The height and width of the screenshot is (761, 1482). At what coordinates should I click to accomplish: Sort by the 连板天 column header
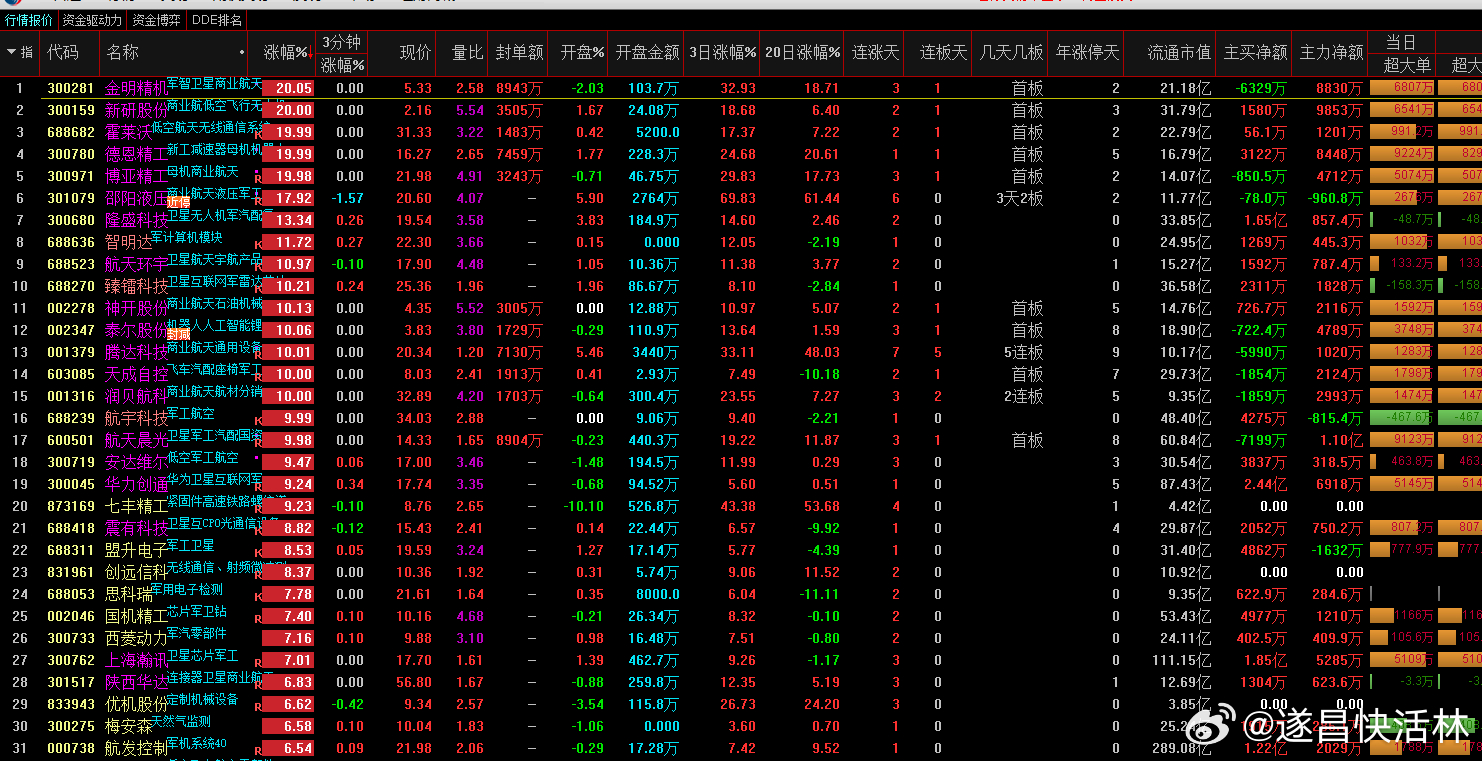click(x=944, y=52)
